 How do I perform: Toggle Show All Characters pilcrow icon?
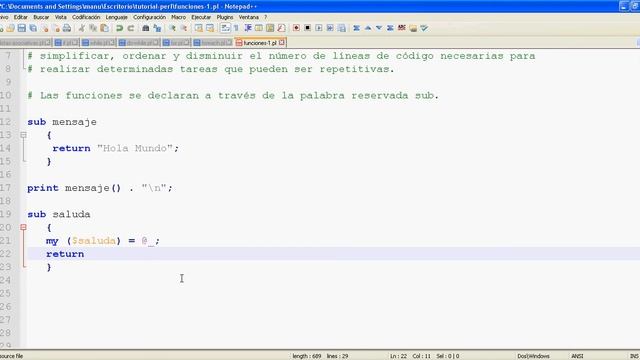coord(236,28)
